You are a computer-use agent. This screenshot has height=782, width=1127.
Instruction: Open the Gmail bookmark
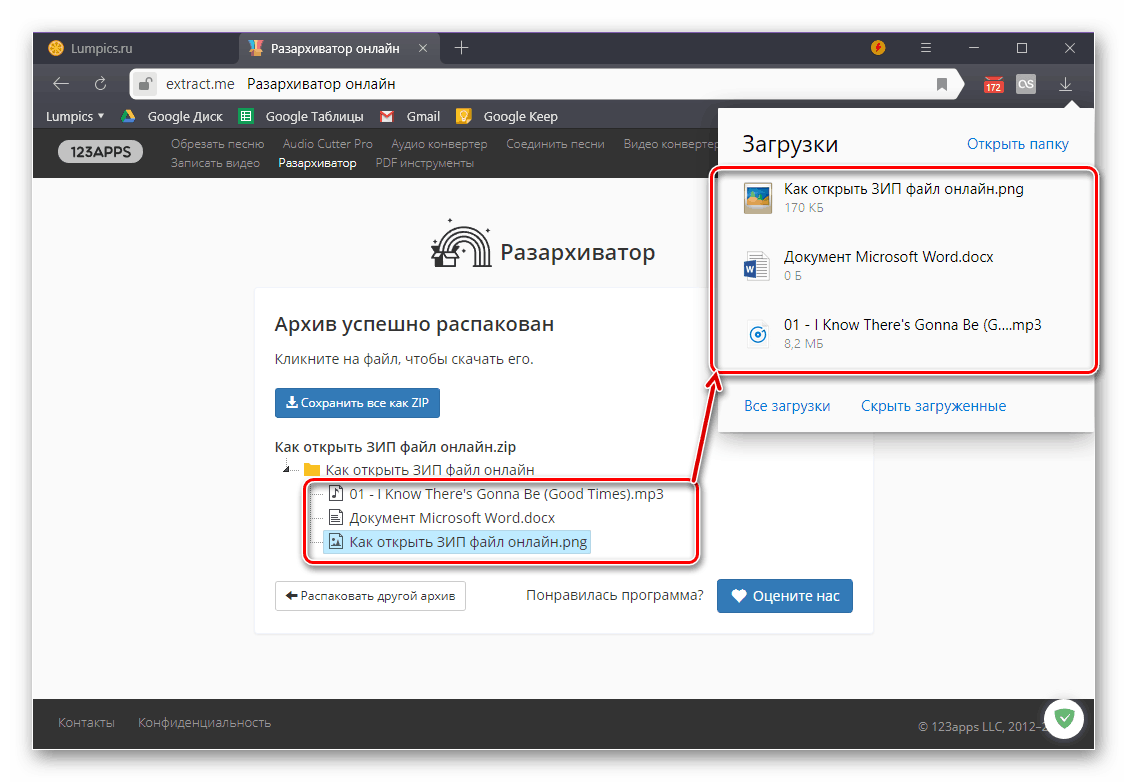(423, 116)
